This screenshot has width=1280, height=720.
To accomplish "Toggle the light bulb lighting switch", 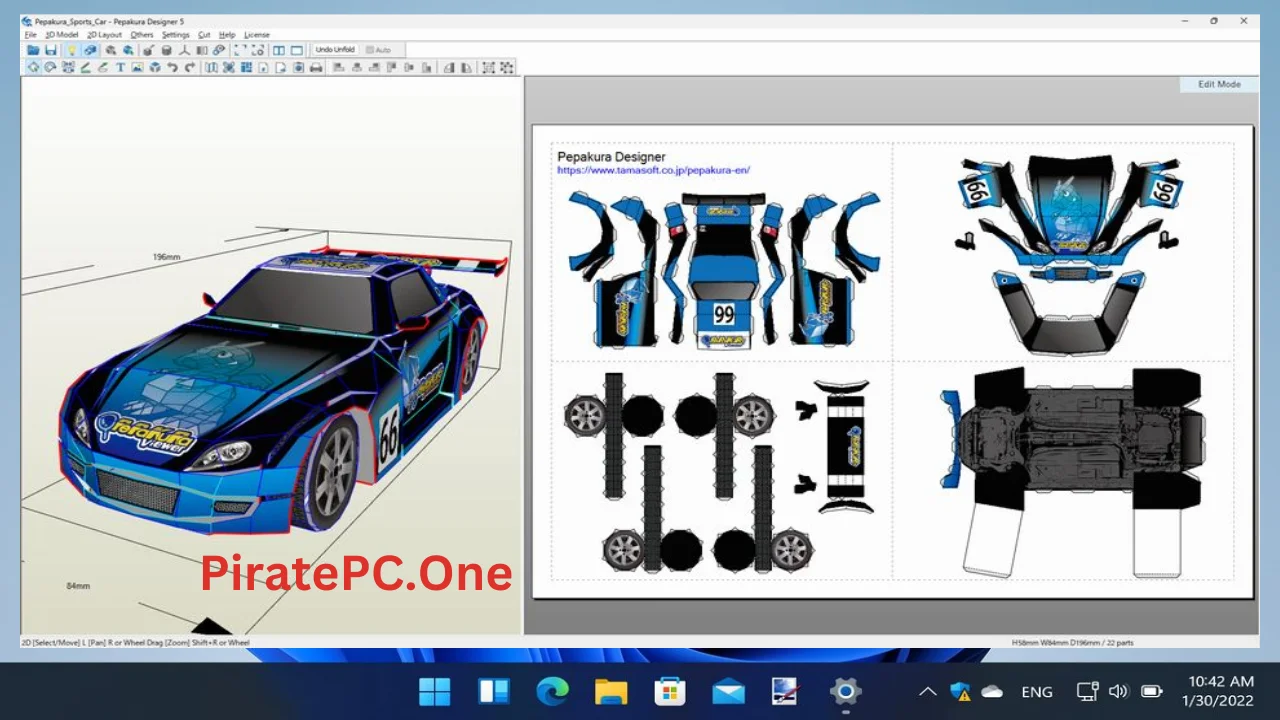I will point(72,50).
